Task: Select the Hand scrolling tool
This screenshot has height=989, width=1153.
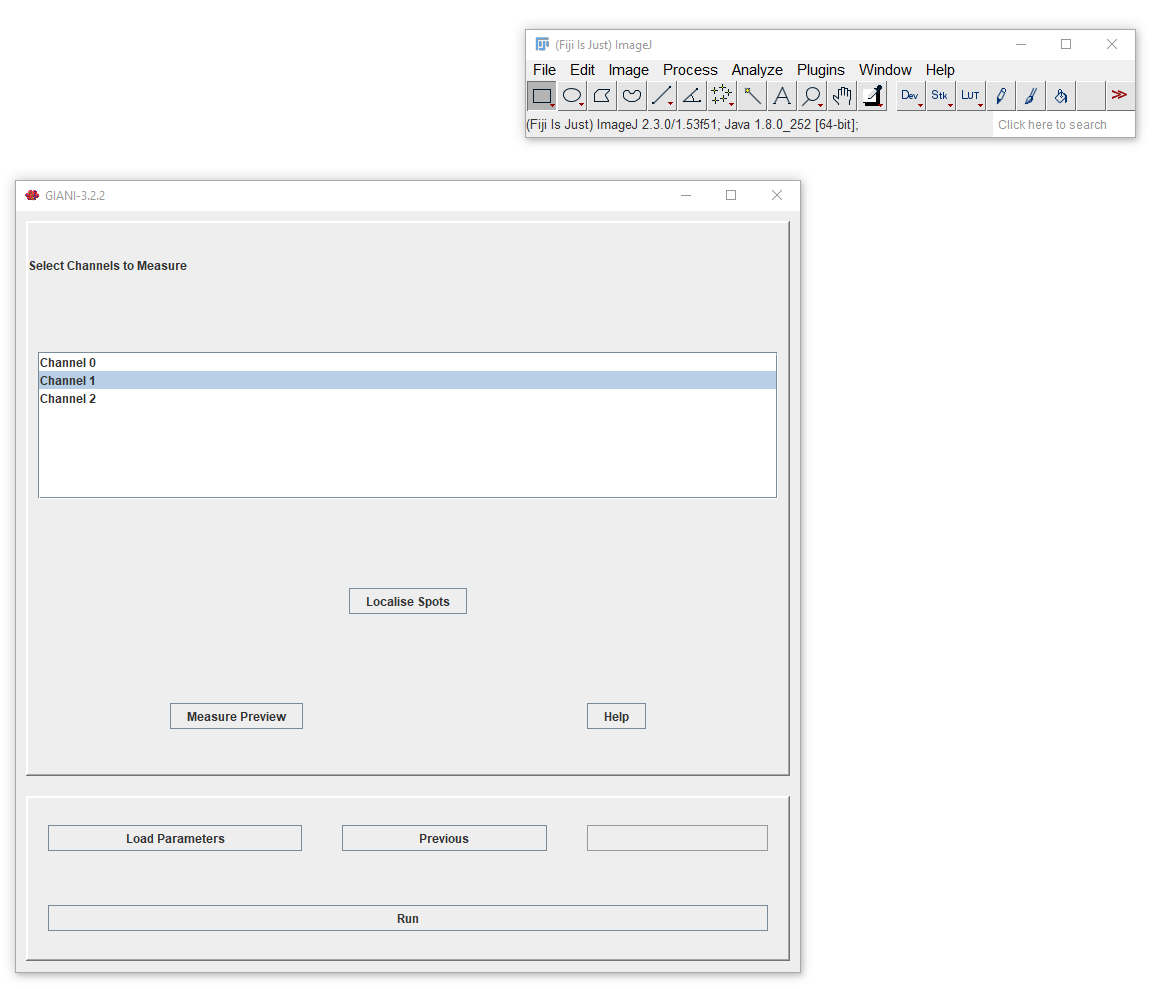Action: pyautogui.click(x=843, y=96)
